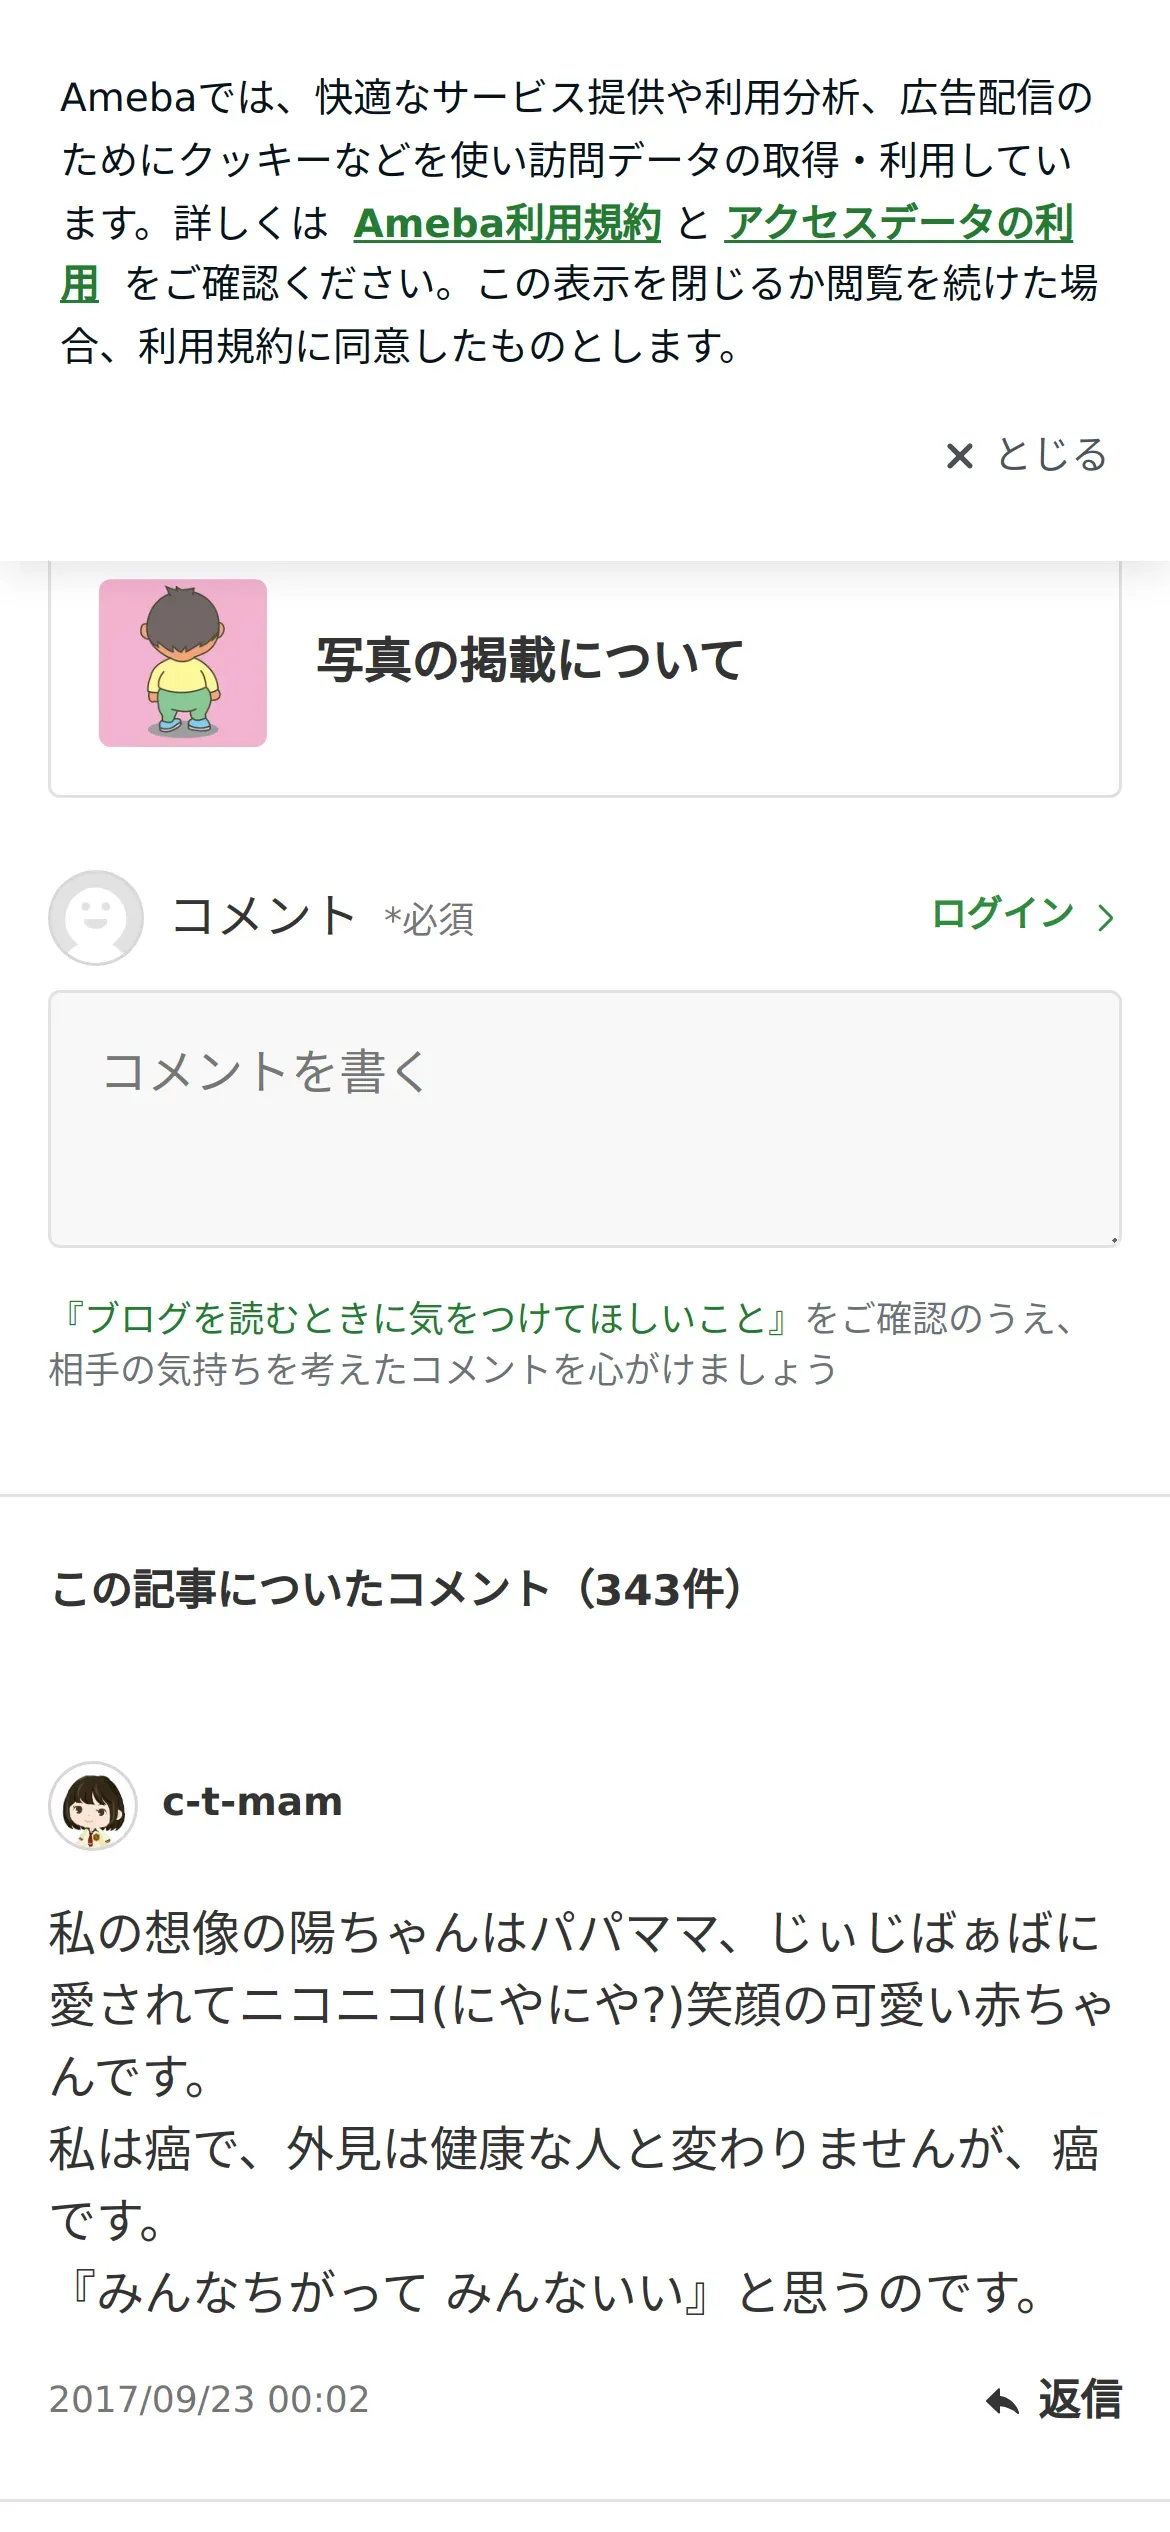The image size is (1170, 2532).
Task: Open the Ameba利用規約 link
Action: pos(507,222)
